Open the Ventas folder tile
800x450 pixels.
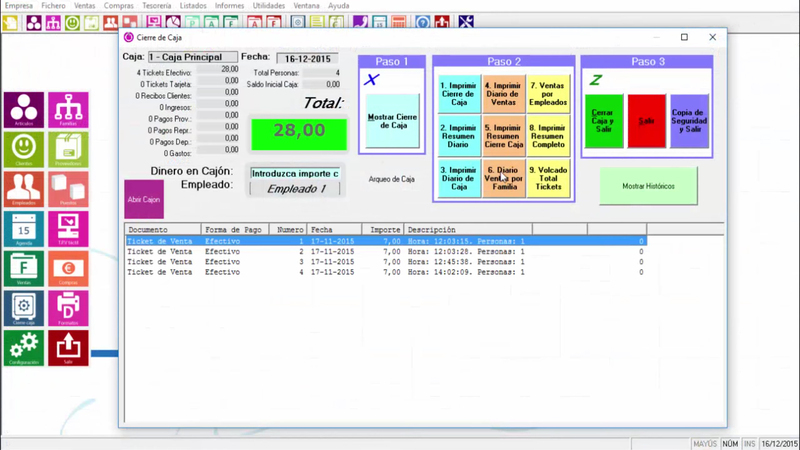pyautogui.click(x=24, y=268)
